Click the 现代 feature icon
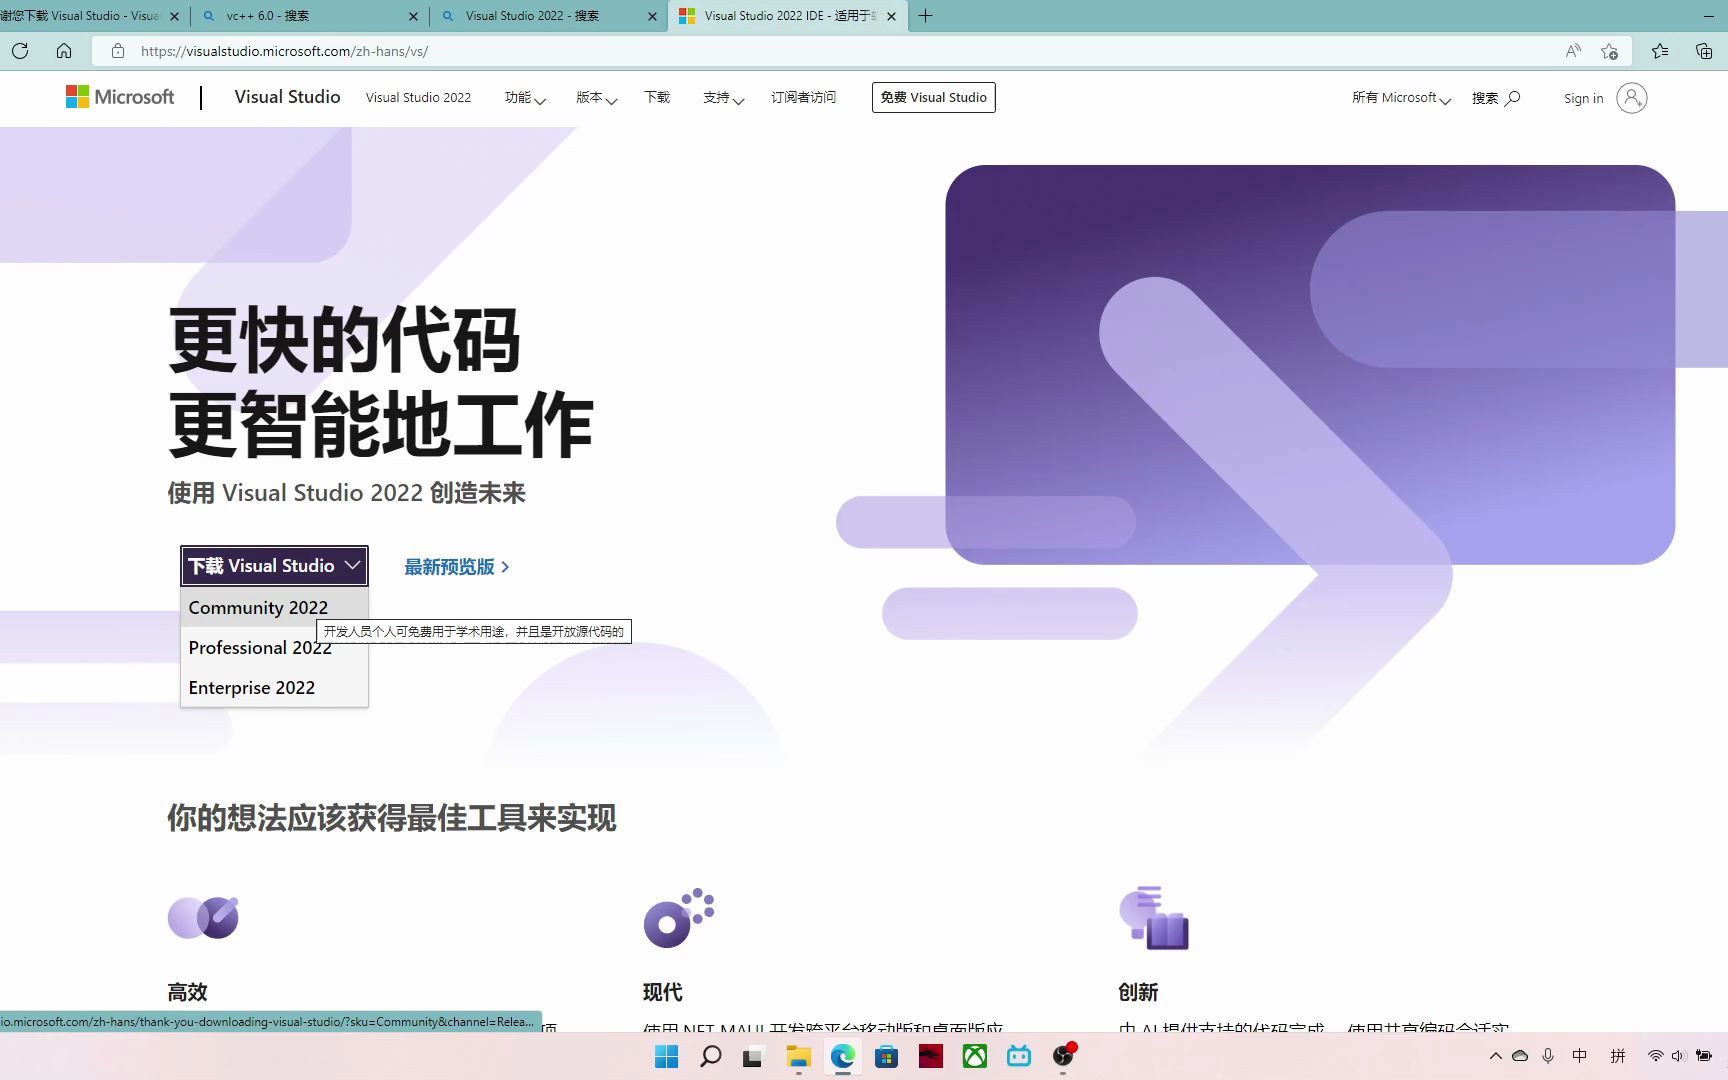This screenshot has height=1080, width=1728. (679, 918)
